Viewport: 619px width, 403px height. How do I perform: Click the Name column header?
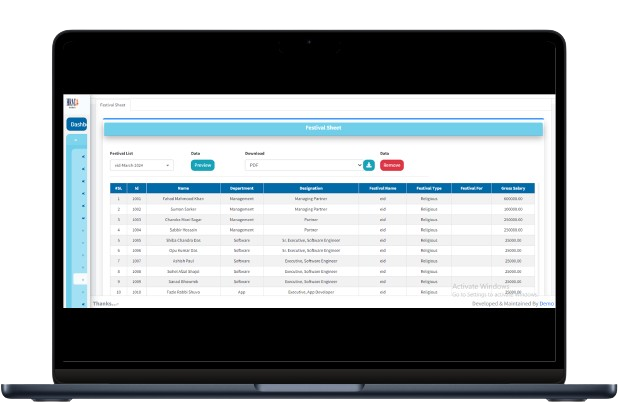point(183,188)
